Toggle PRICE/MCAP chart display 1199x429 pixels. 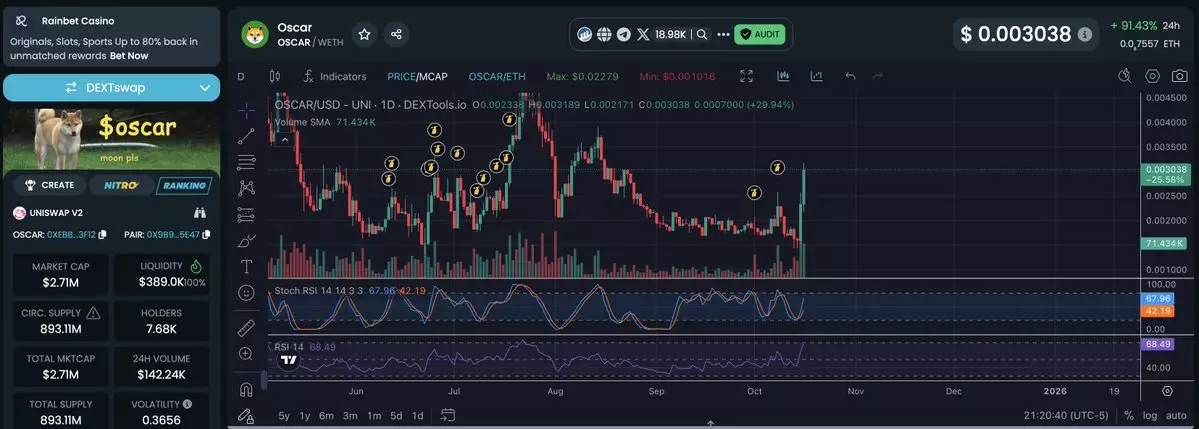click(417, 76)
